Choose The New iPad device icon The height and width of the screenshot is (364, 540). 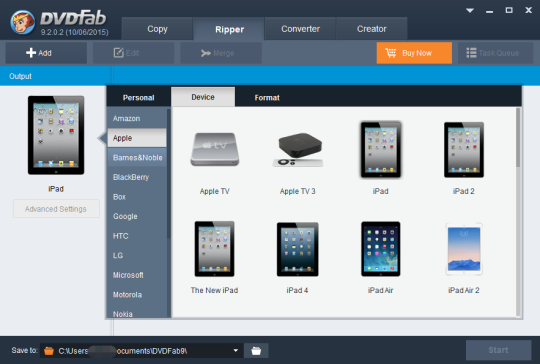pyautogui.click(x=215, y=249)
